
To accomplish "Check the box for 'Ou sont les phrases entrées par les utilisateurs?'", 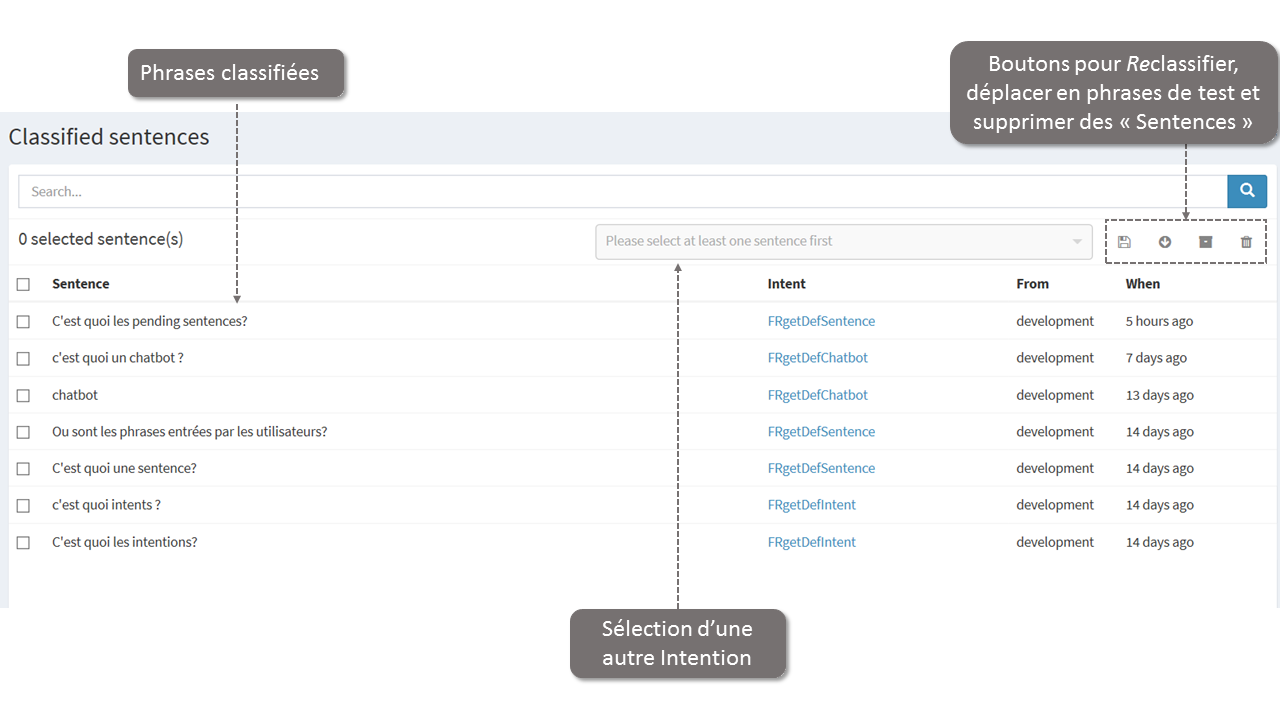I will click(23, 432).
